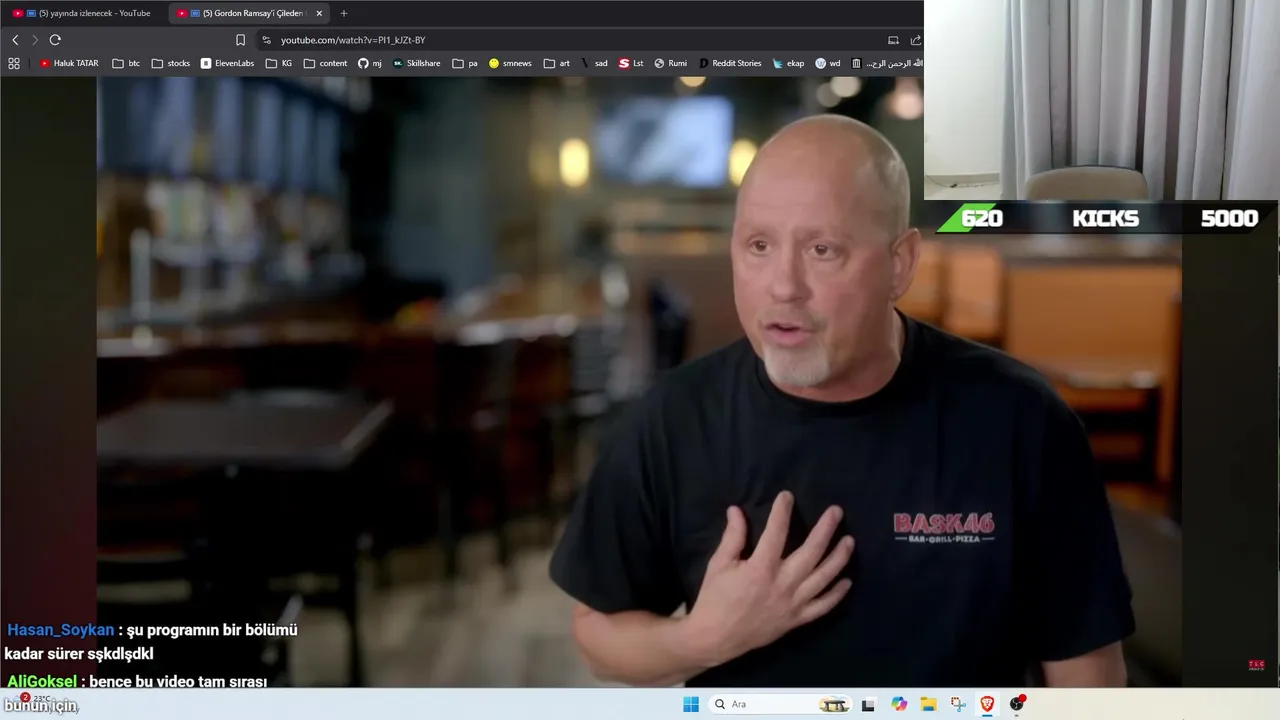This screenshot has height=720, width=1280.
Task: Expand the pa bookmark folder
Action: pos(465,63)
